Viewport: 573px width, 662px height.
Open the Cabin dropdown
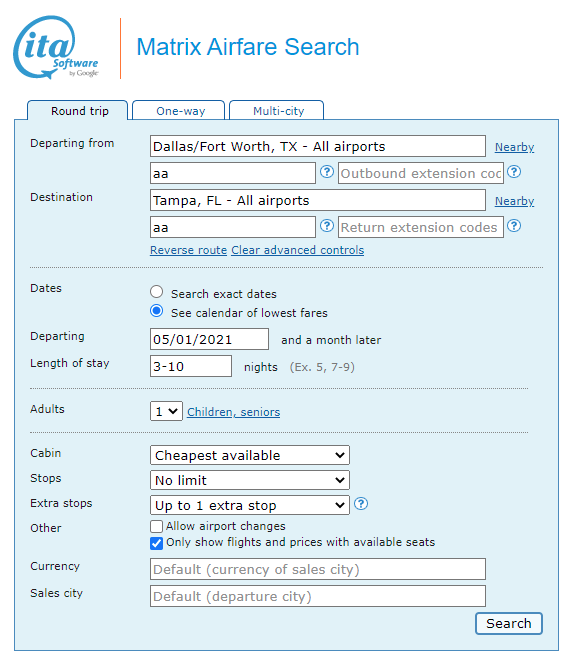click(x=250, y=455)
